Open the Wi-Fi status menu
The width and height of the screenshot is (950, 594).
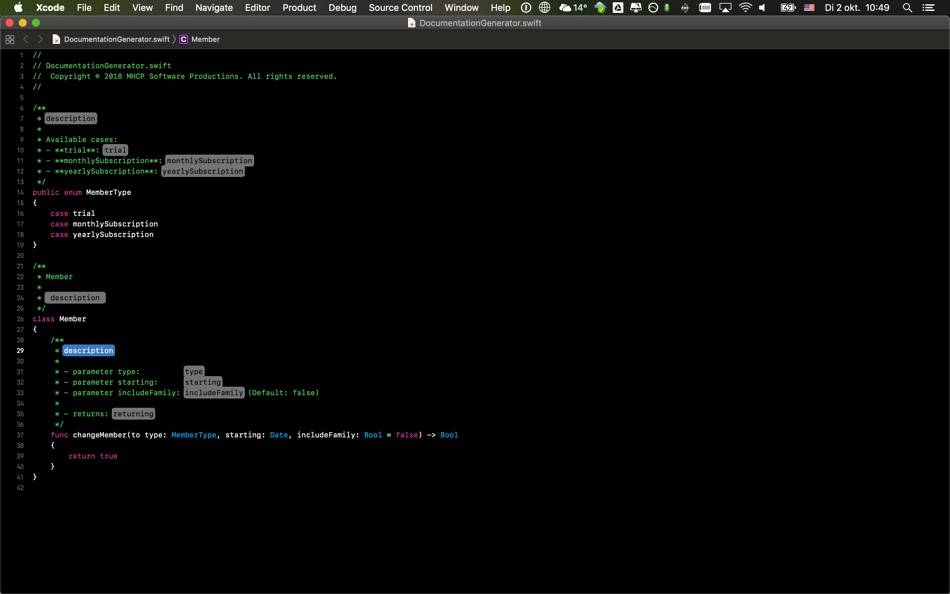pyautogui.click(x=745, y=7)
